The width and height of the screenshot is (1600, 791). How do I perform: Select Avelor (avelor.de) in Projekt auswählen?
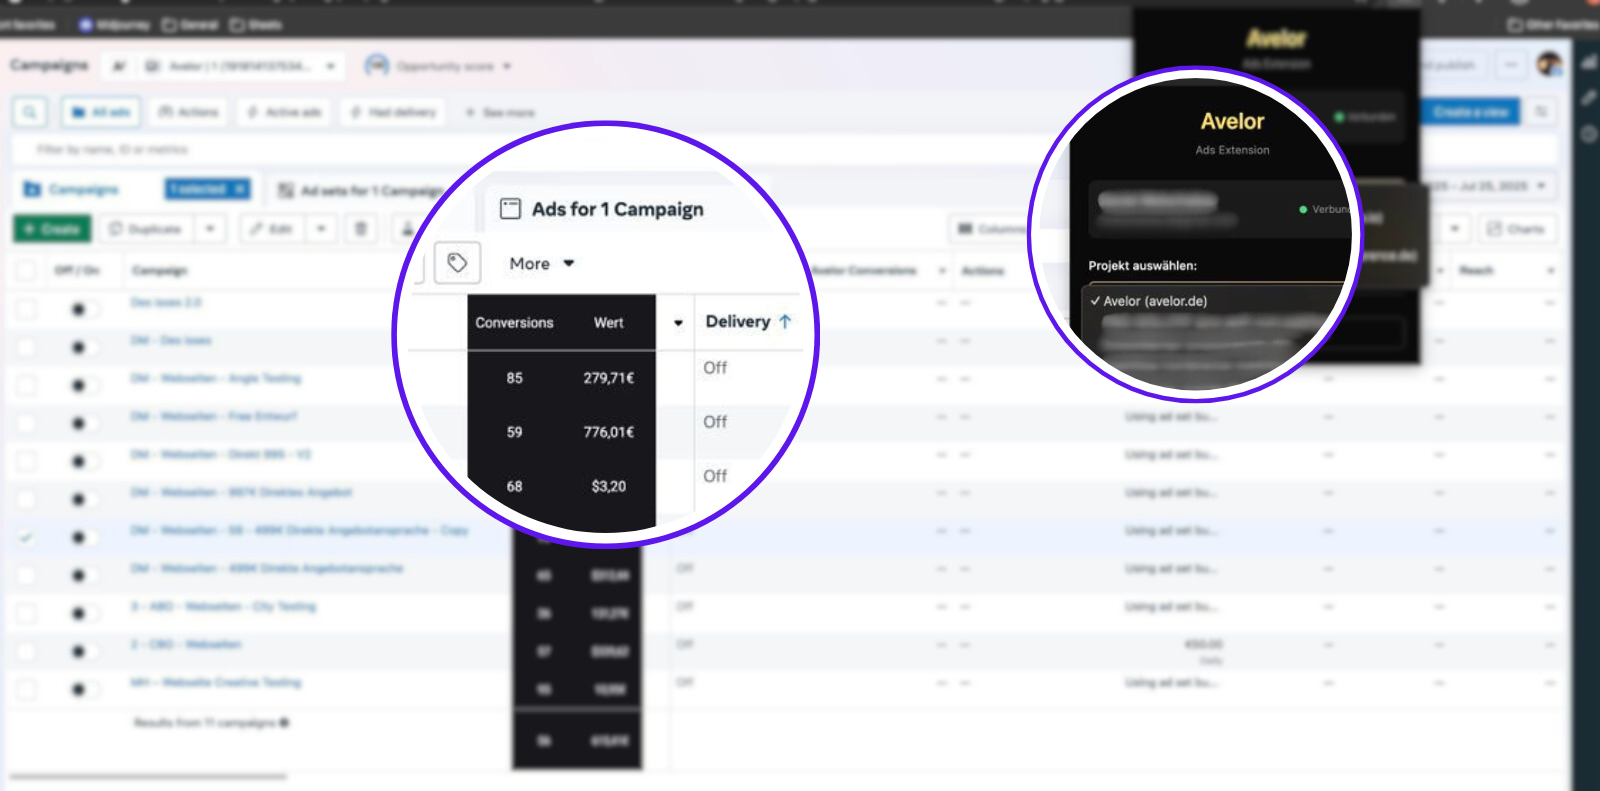coord(1156,301)
